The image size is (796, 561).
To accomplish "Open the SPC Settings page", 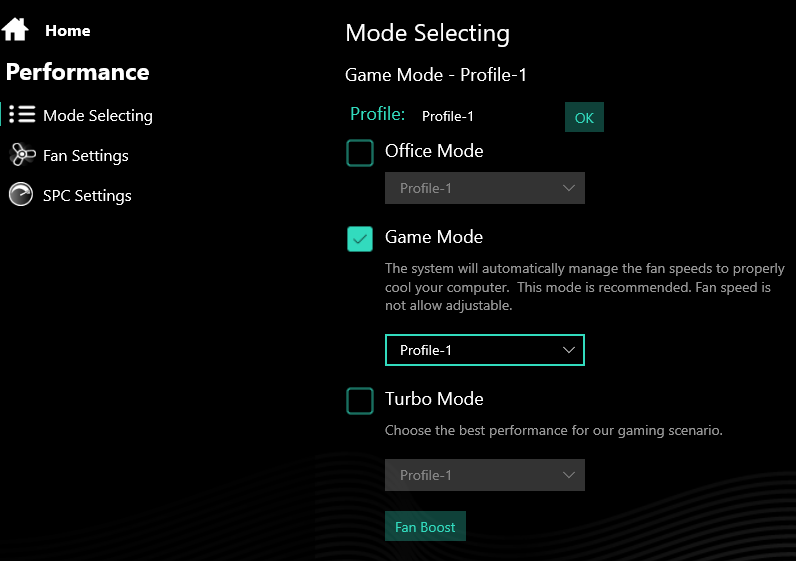I will tap(87, 196).
